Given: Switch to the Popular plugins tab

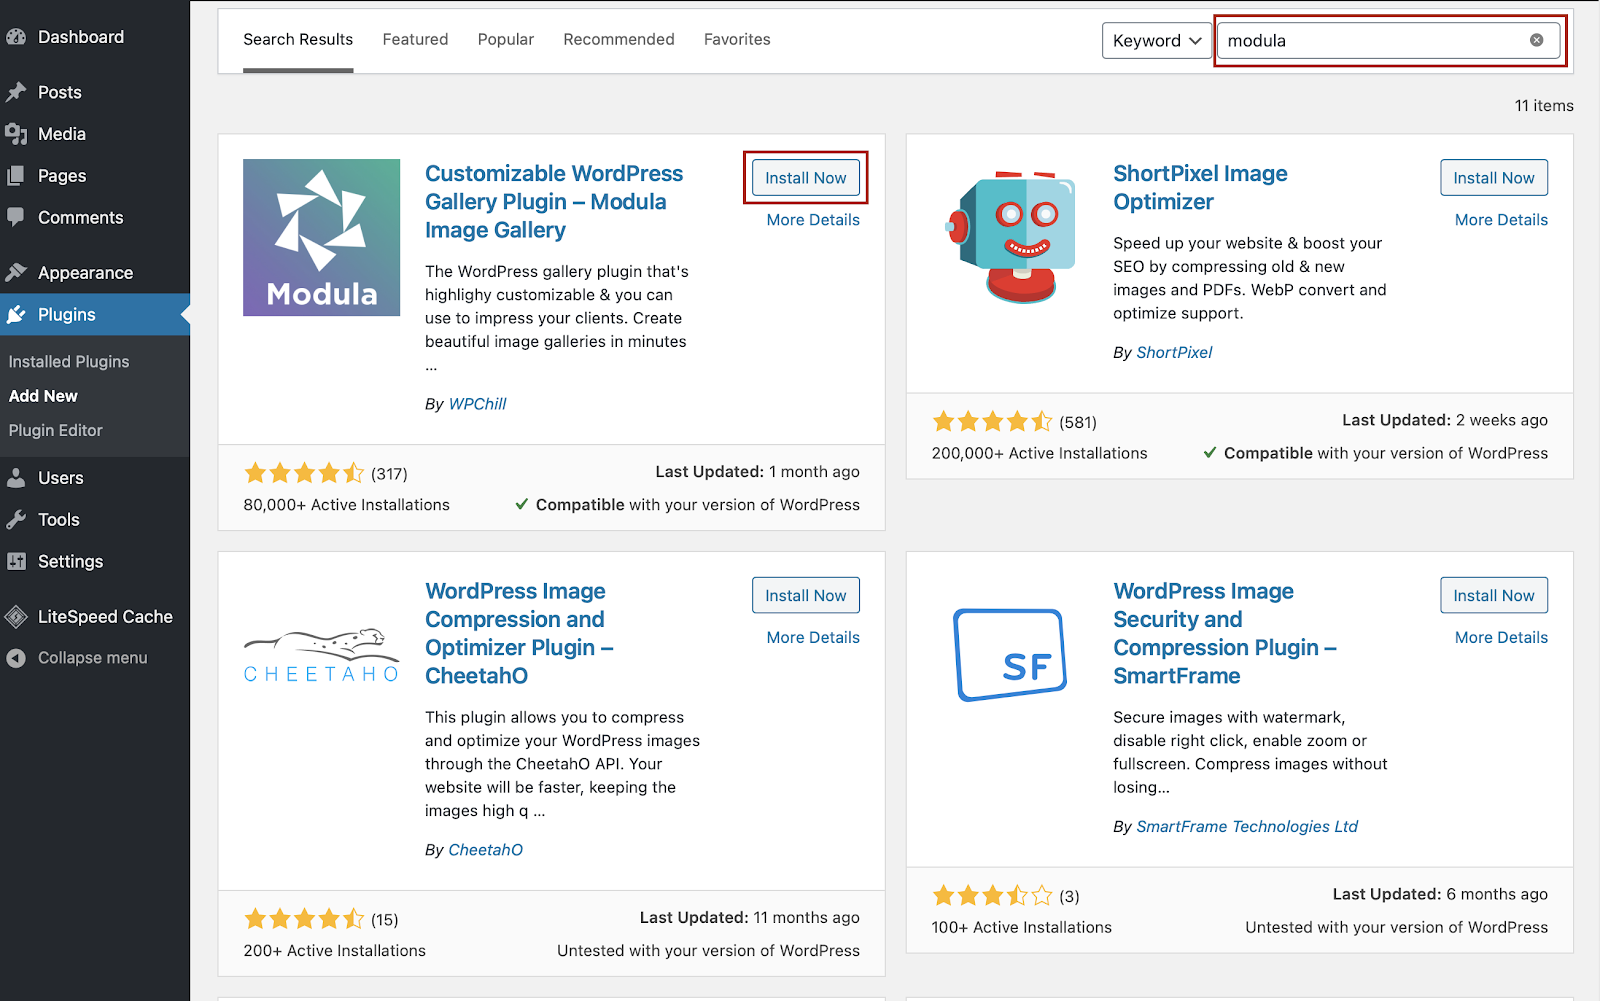Looking at the screenshot, I should coord(505,40).
